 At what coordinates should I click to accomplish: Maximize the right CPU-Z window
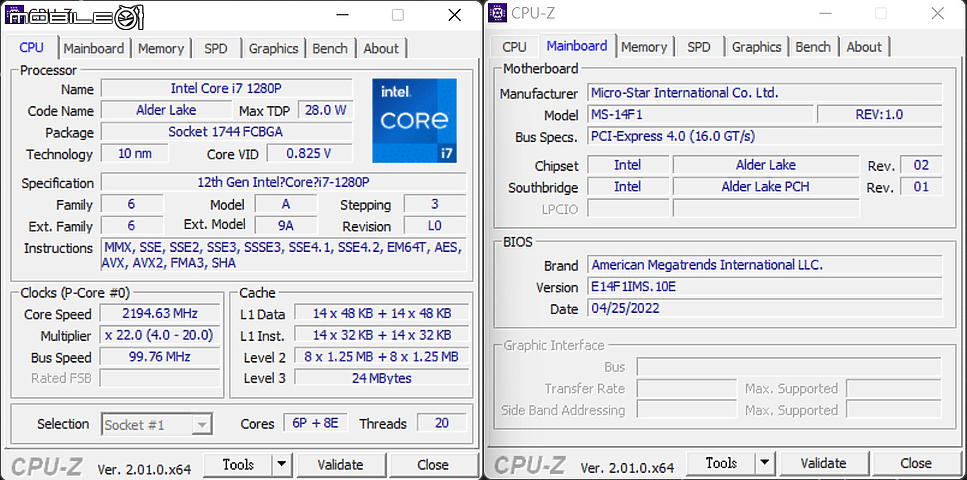pyautogui.click(x=881, y=14)
